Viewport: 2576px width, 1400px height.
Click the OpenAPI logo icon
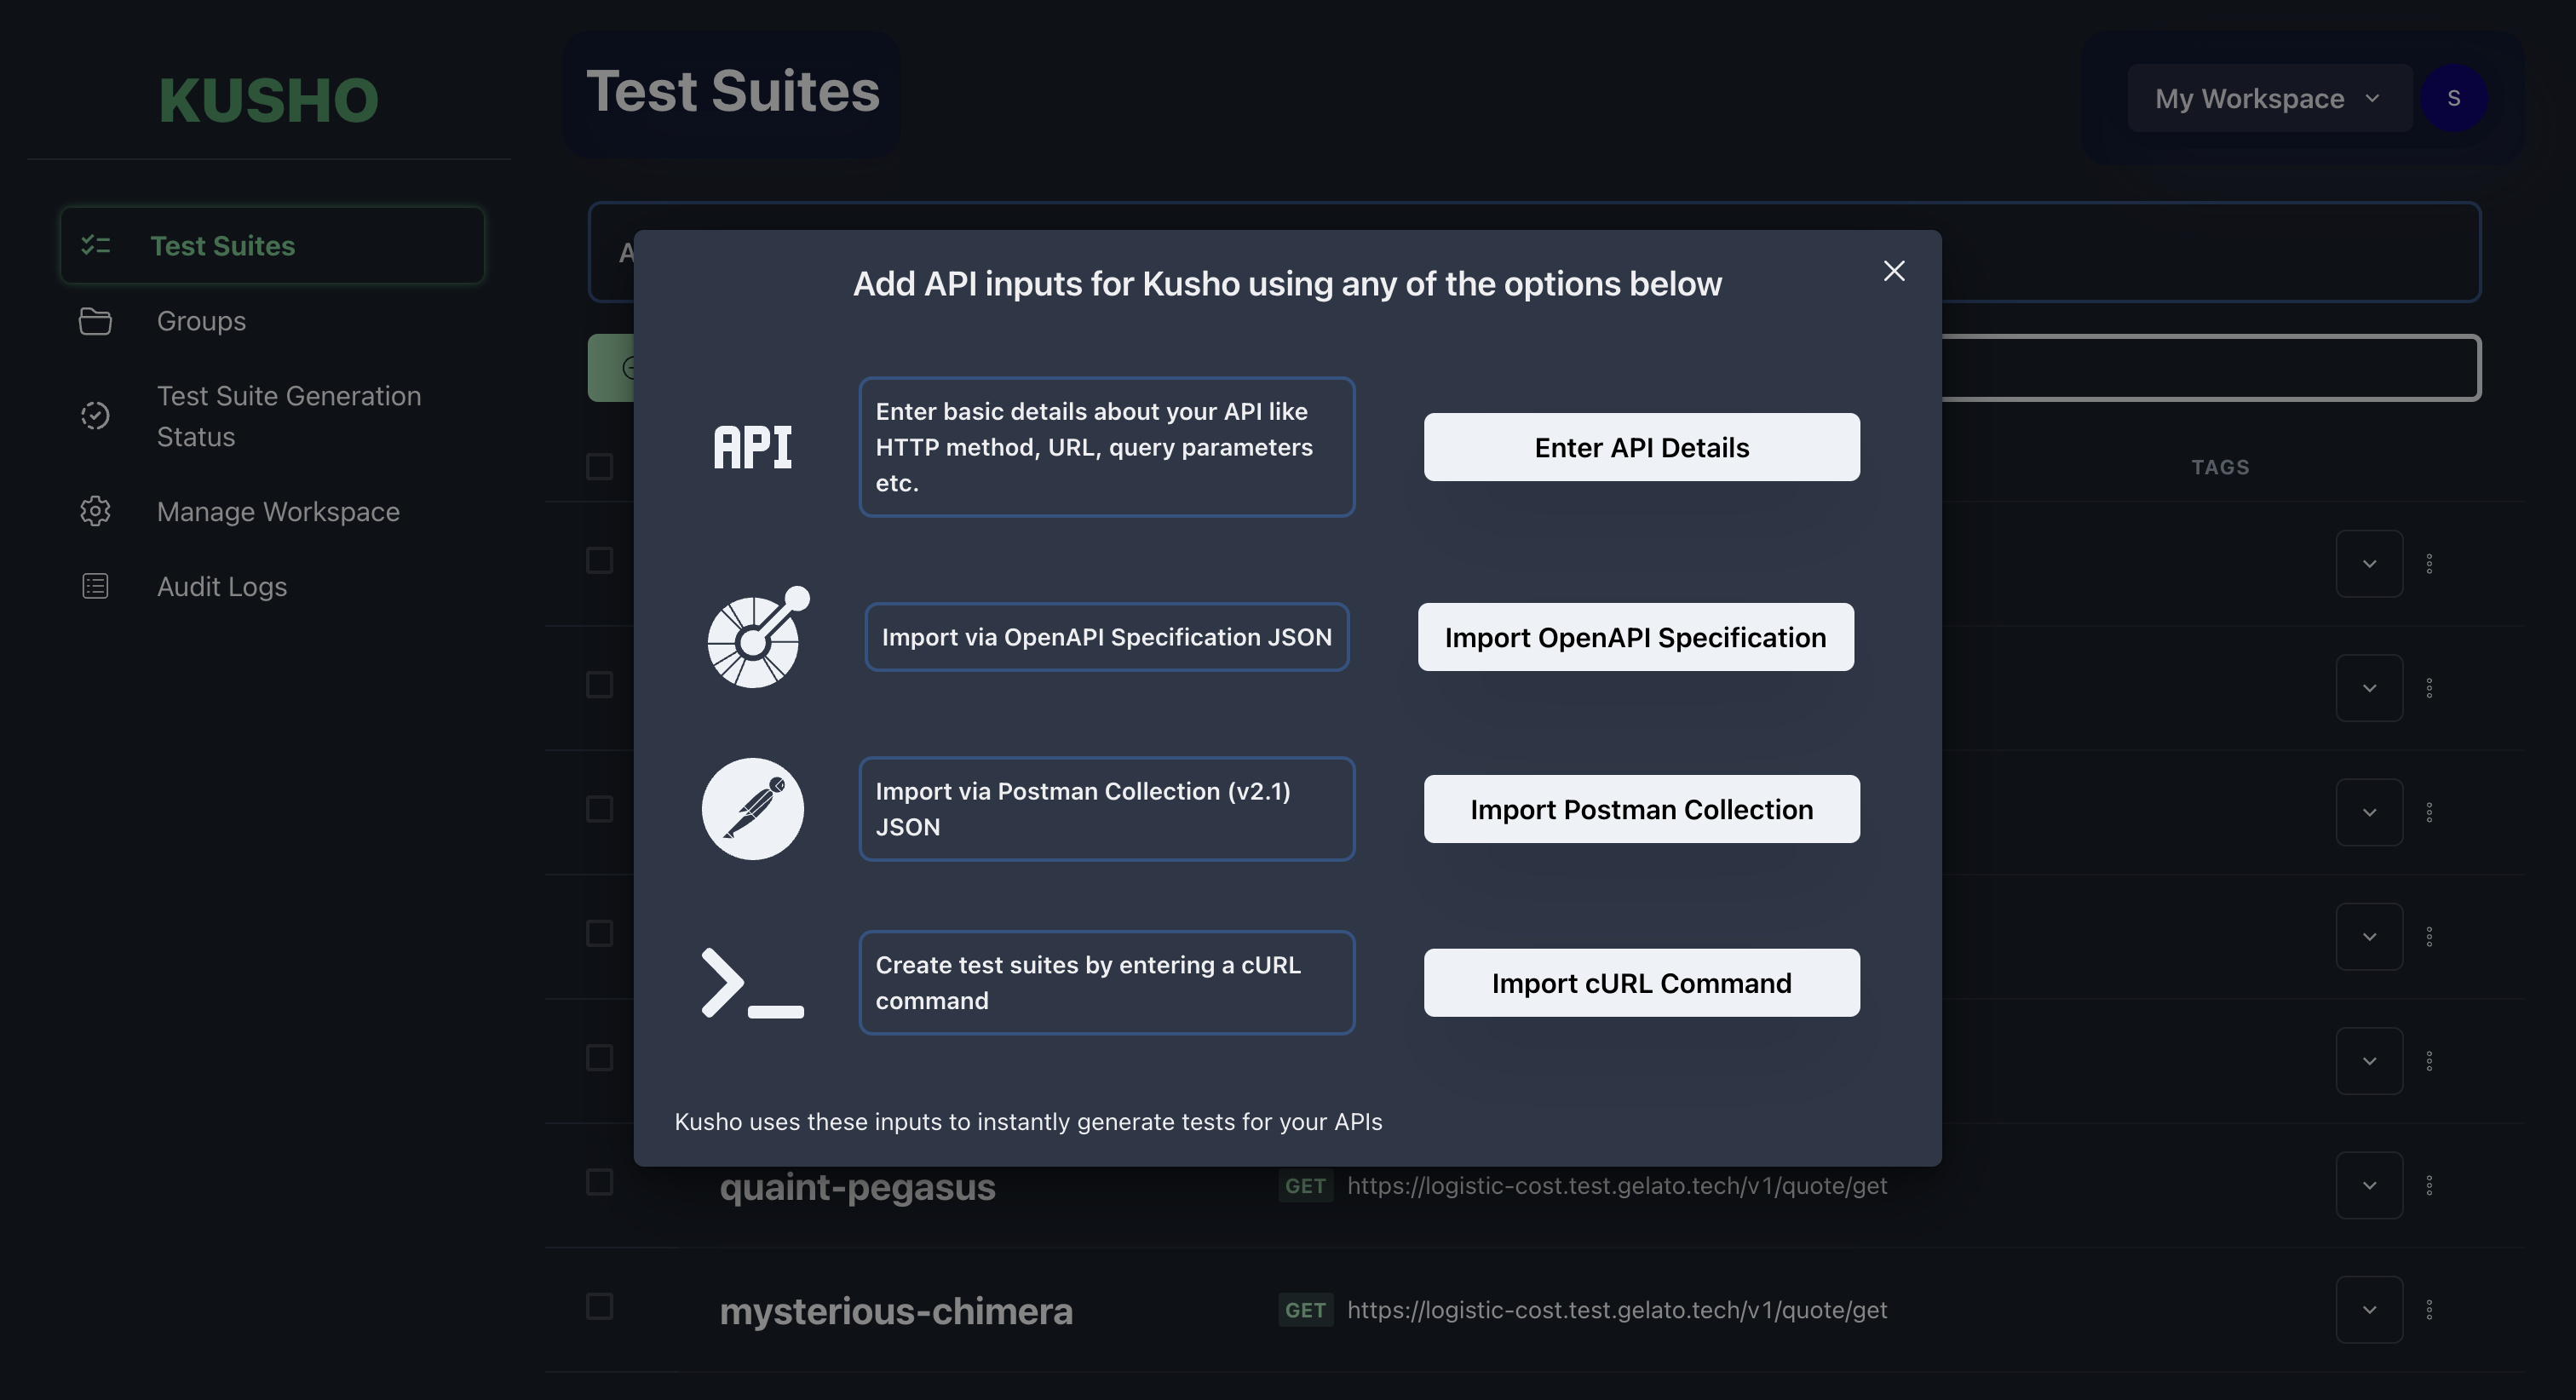point(757,637)
